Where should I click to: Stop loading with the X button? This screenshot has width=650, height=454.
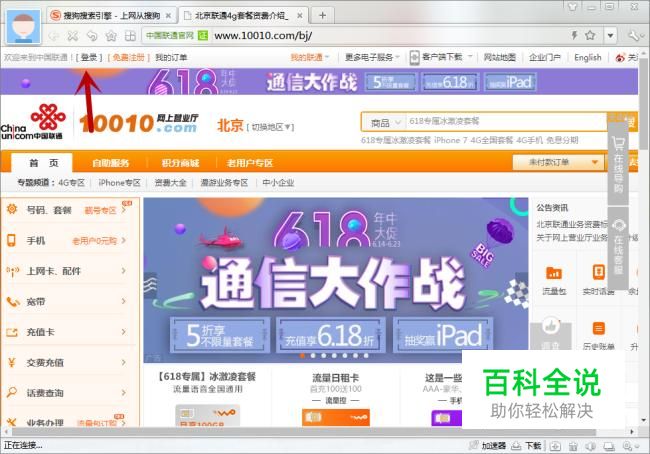point(73,36)
